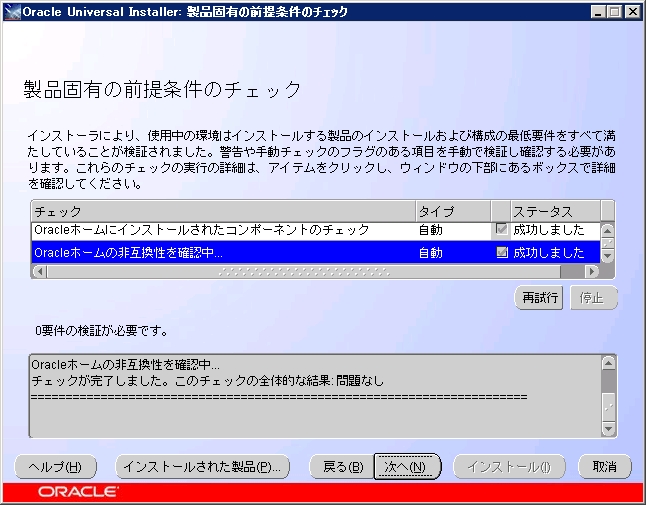Image resolution: width=646 pixels, height=505 pixels.
Task: Proceed with the 次へ(N) button
Action: 407,467
